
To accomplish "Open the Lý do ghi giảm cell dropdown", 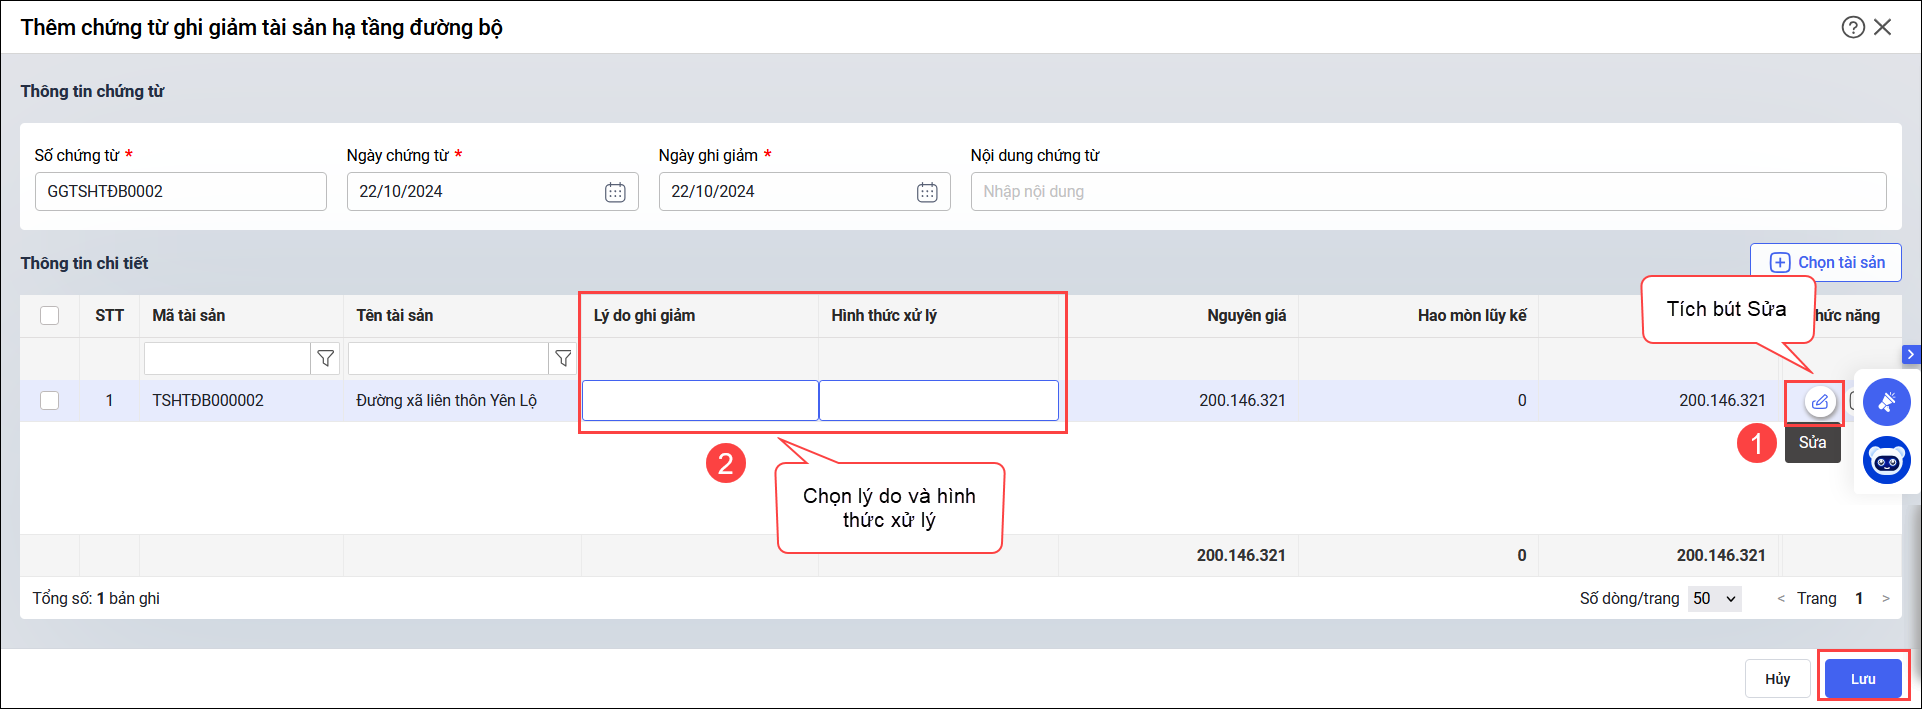I will tap(700, 400).
